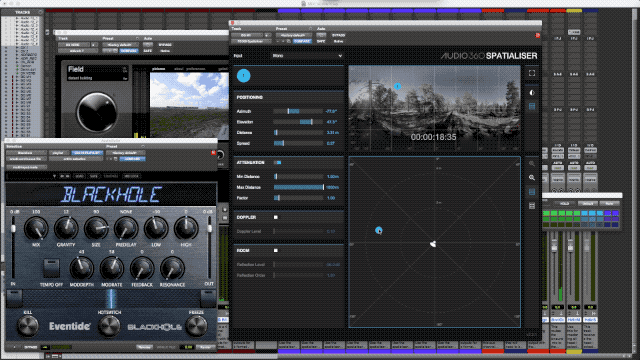Enable the DOPPLER checkbox in Spatialiser
The width and height of the screenshot is (640, 360).
(276, 217)
